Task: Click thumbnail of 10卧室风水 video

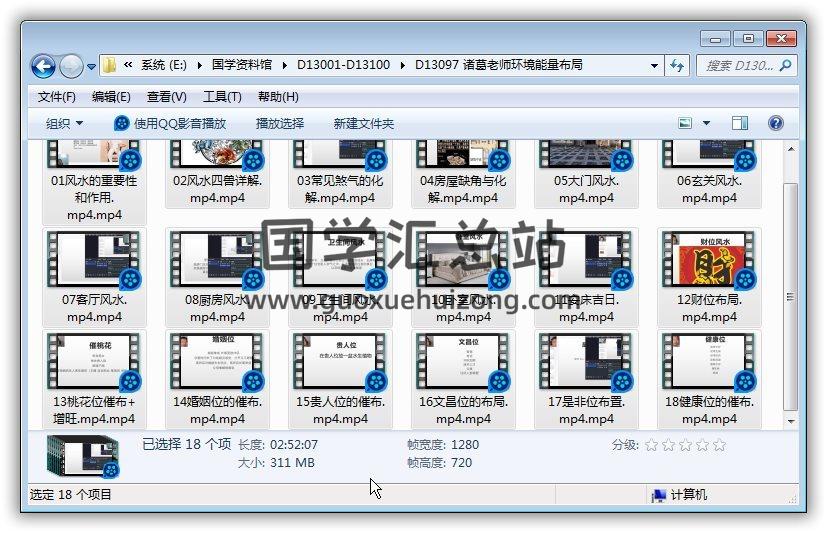Action: click(463, 259)
